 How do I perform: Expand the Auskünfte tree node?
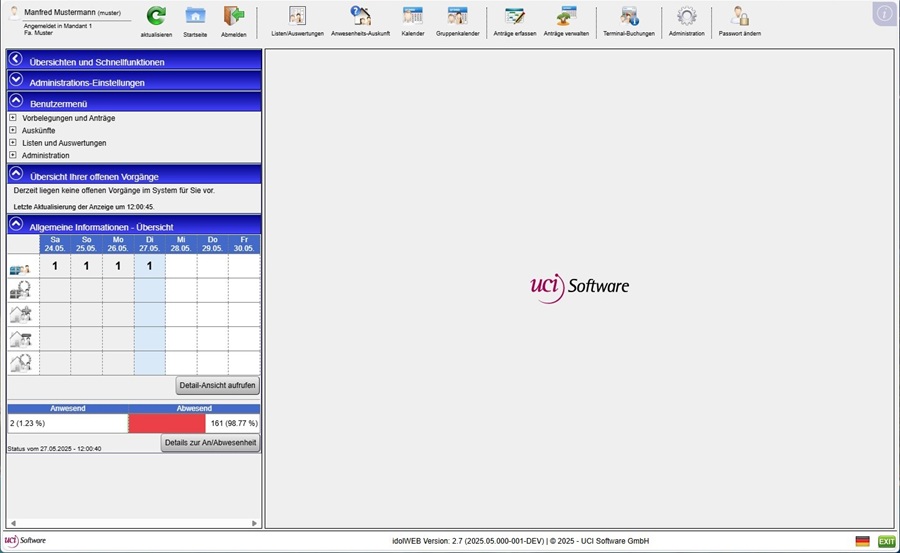(13, 130)
